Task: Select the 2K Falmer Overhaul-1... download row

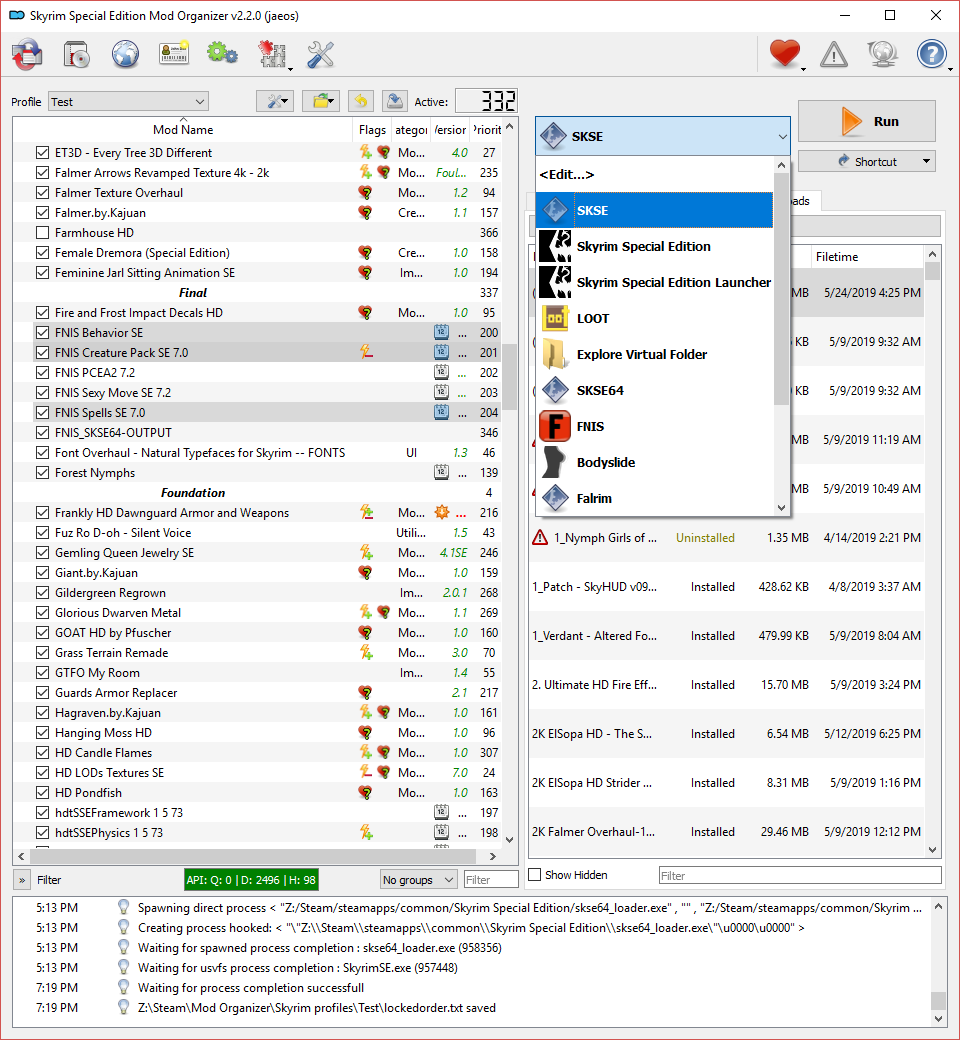Action: [726, 832]
